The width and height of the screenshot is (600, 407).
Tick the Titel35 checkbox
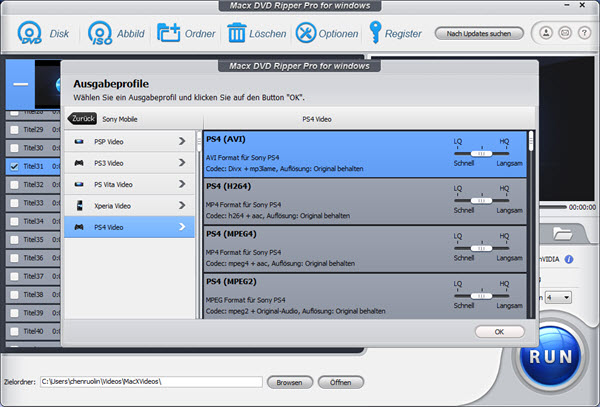14,240
